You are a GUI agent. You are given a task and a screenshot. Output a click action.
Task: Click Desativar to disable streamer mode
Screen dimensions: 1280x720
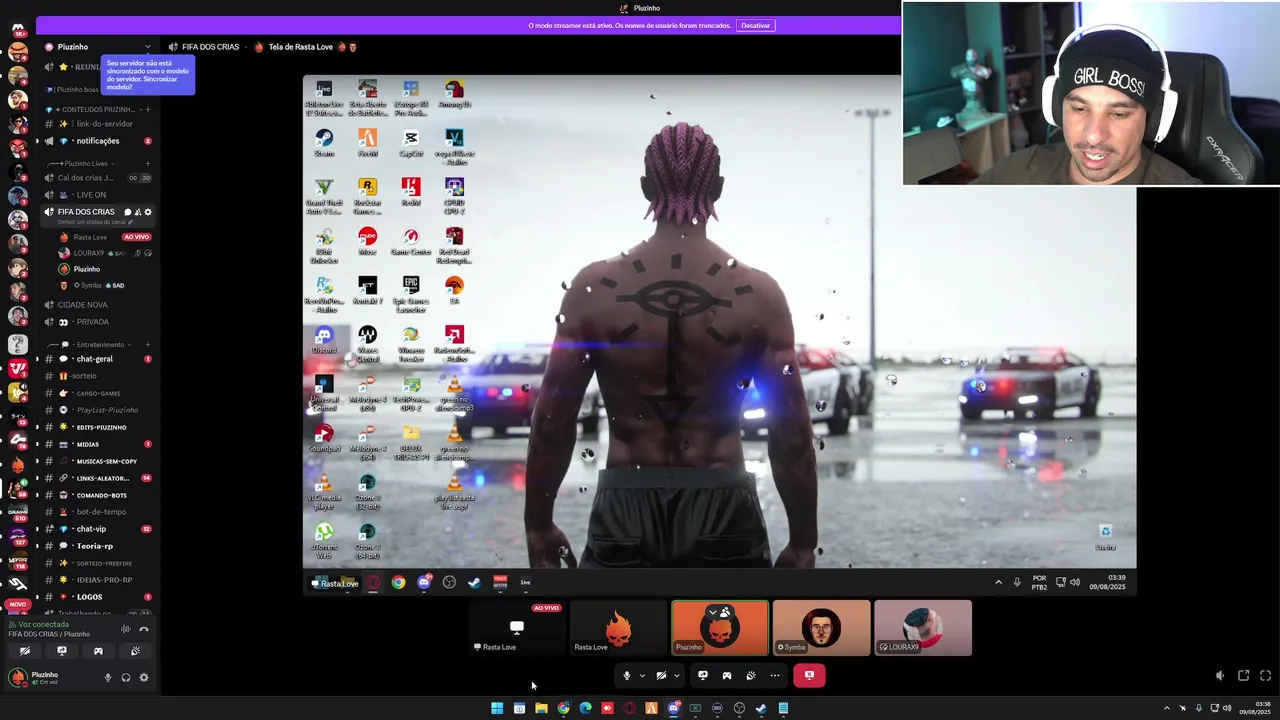756,25
